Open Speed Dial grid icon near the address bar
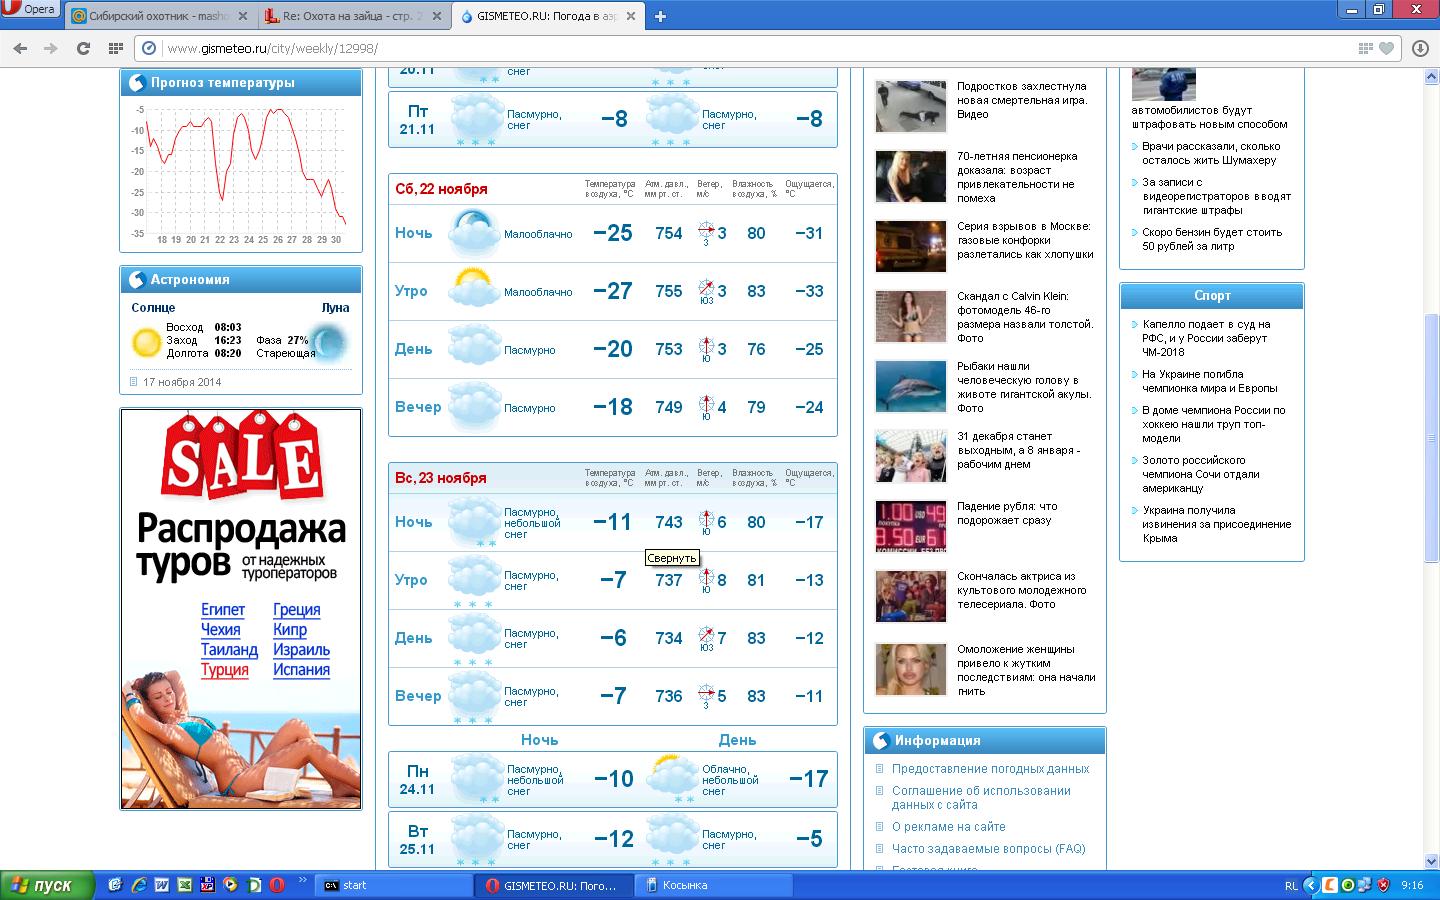The height and width of the screenshot is (900, 1440). click(115, 48)
